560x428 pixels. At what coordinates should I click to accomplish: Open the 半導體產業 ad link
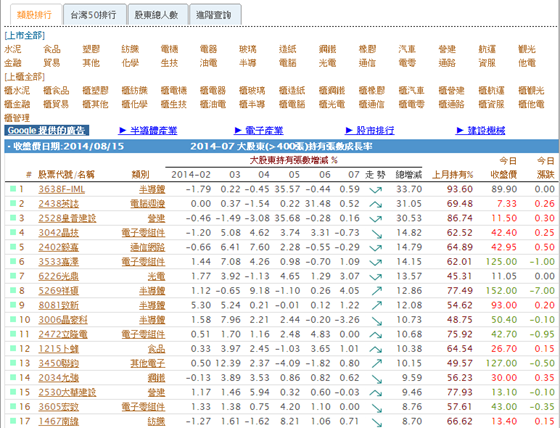[148, 130]
